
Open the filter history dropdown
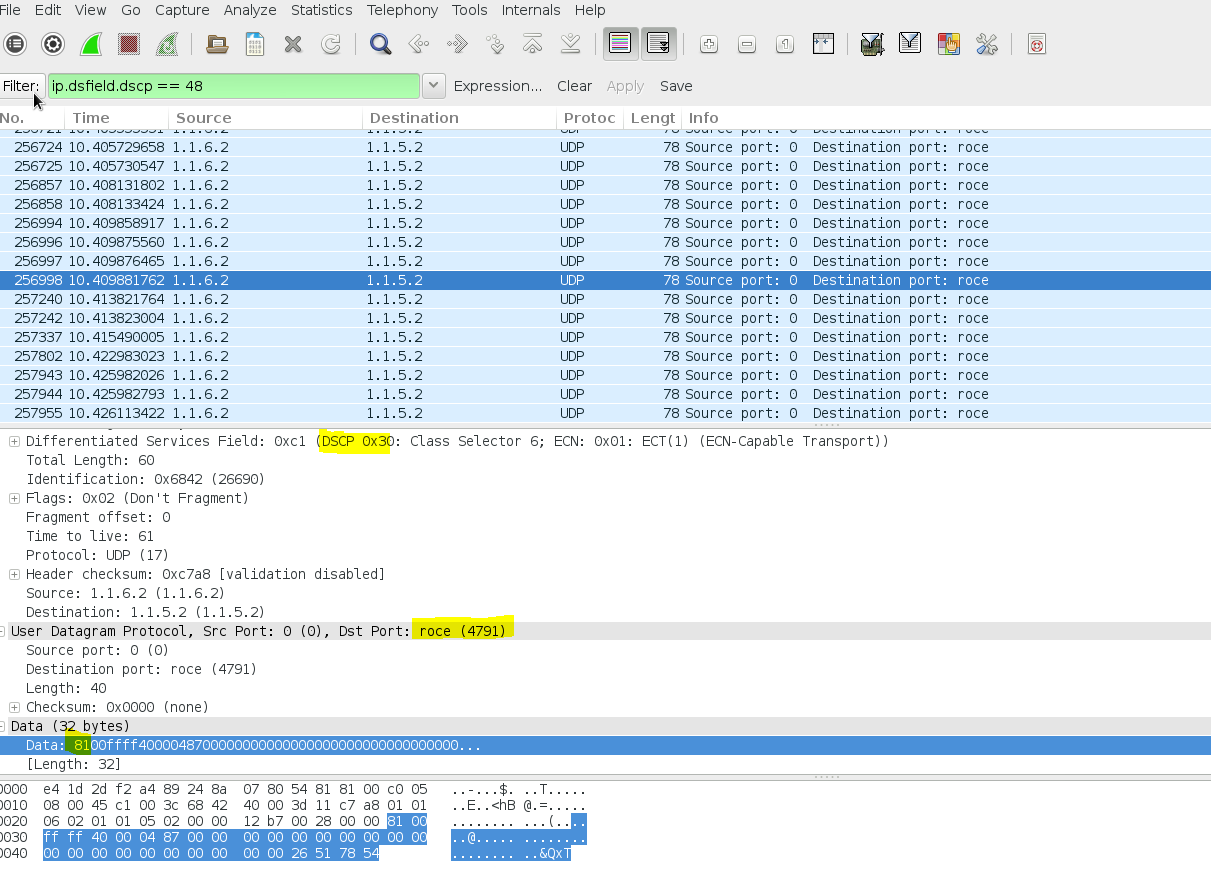coord(433,85)
